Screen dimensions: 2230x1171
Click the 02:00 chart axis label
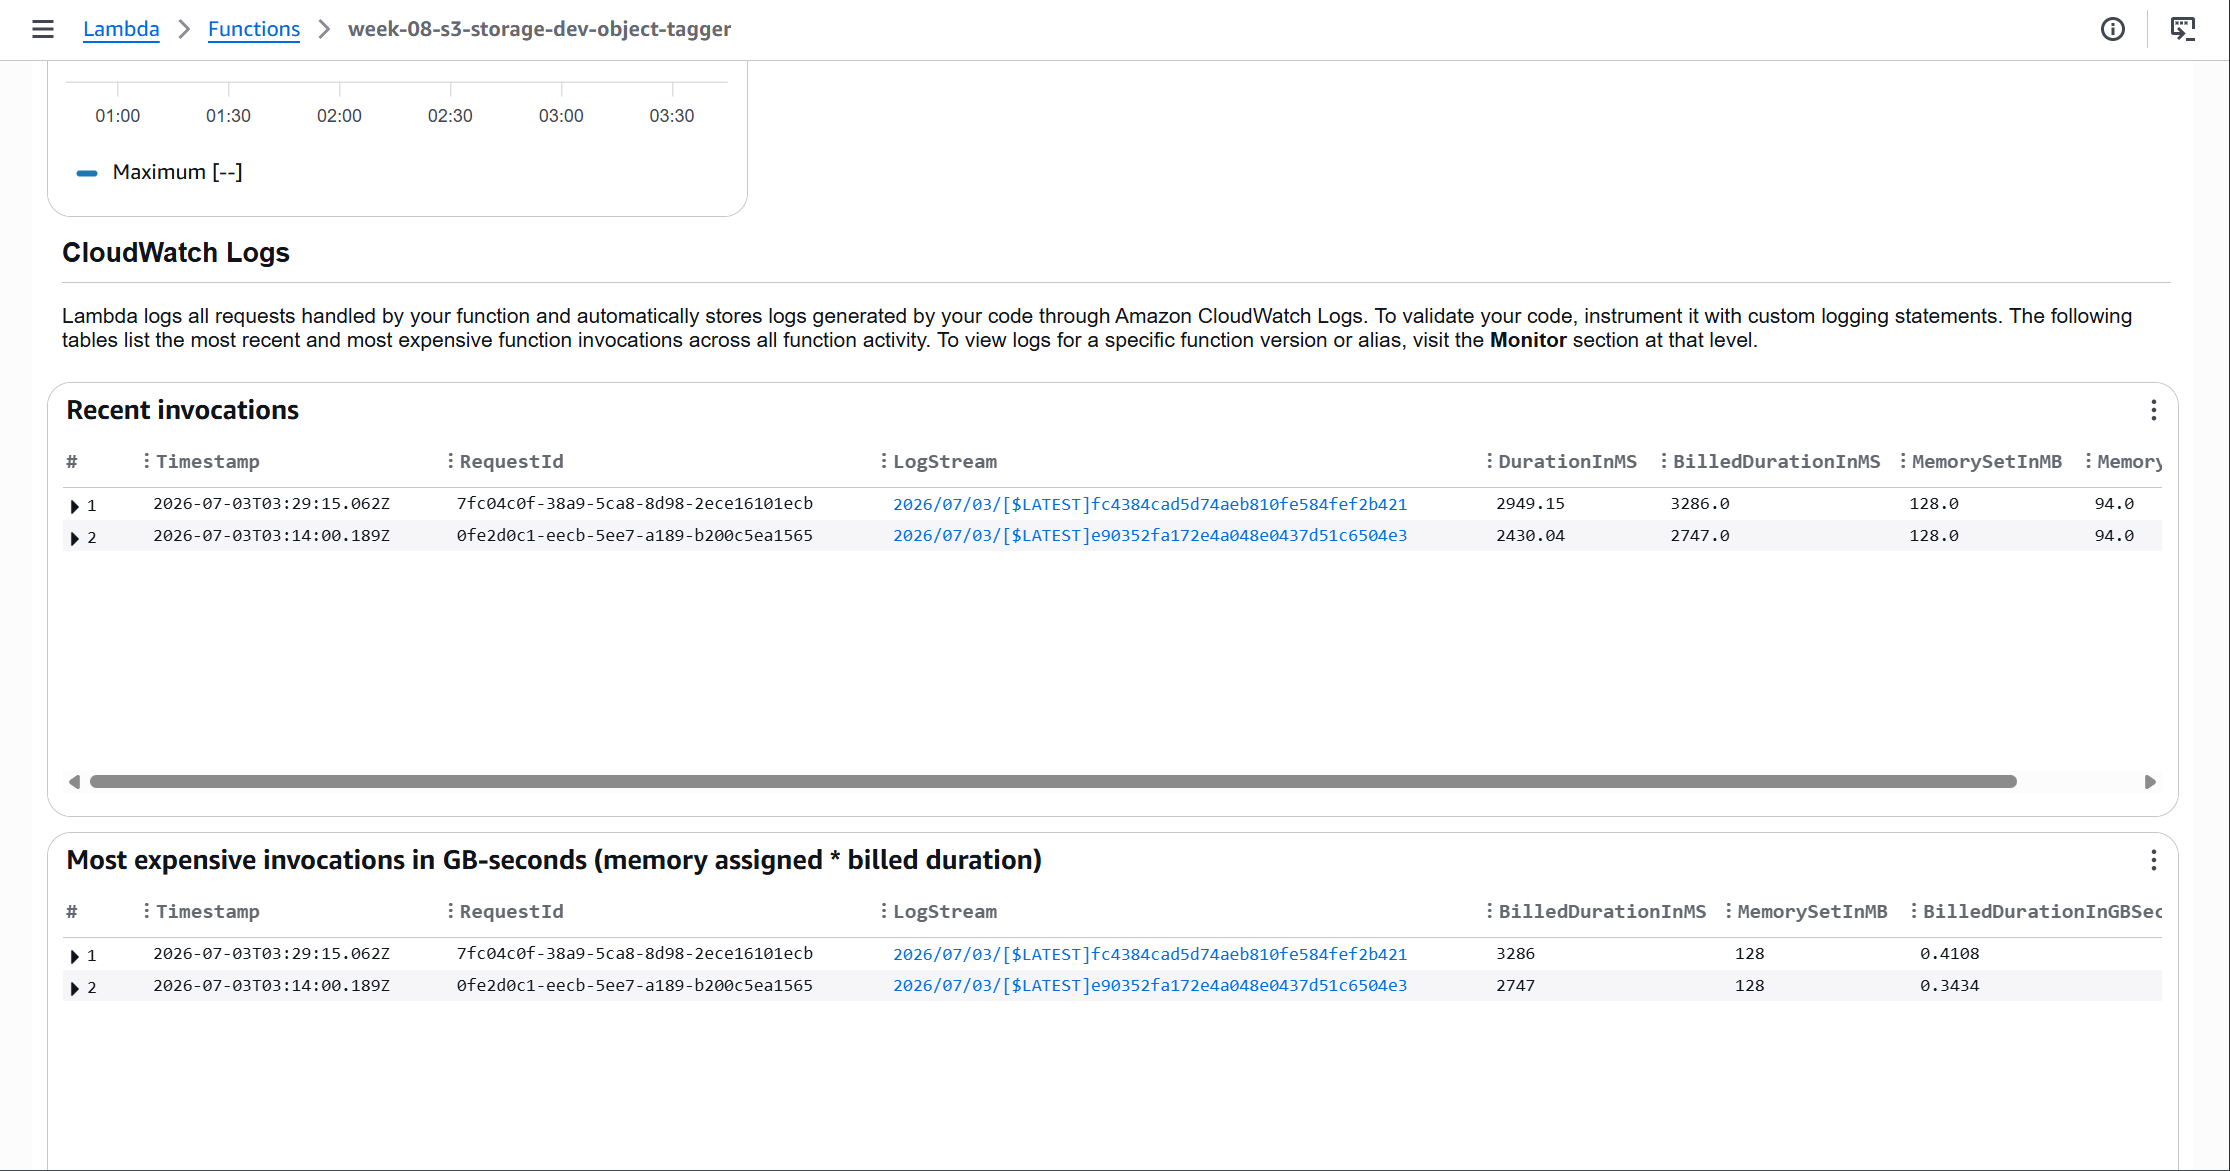(x=339, y=116)
